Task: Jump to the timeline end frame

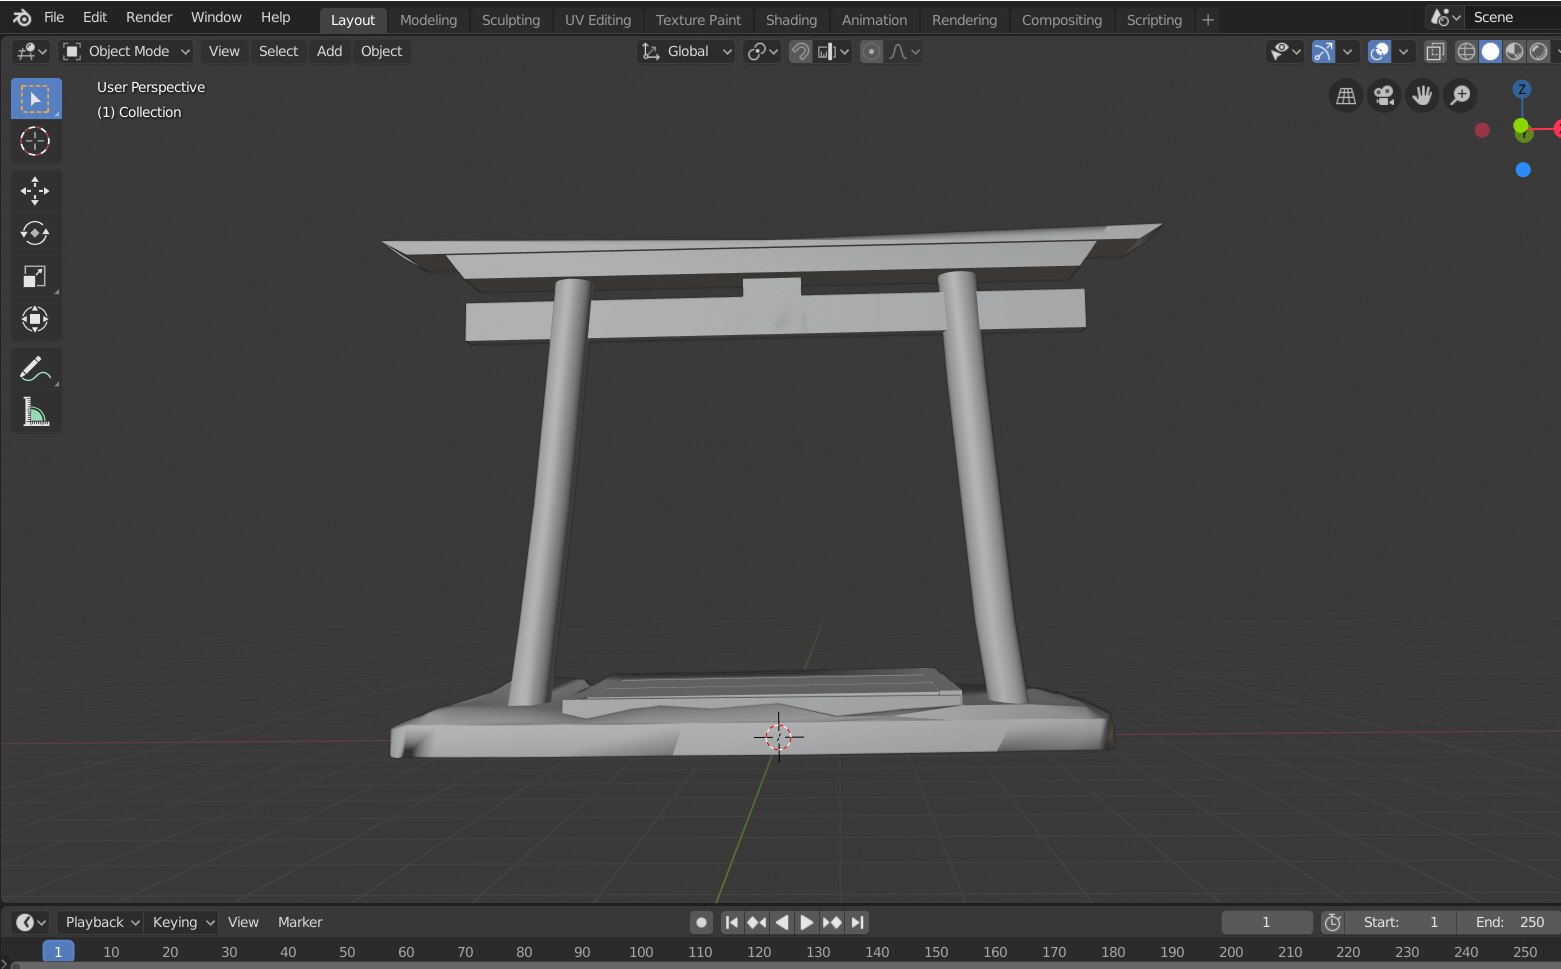Action: point(857,922)
